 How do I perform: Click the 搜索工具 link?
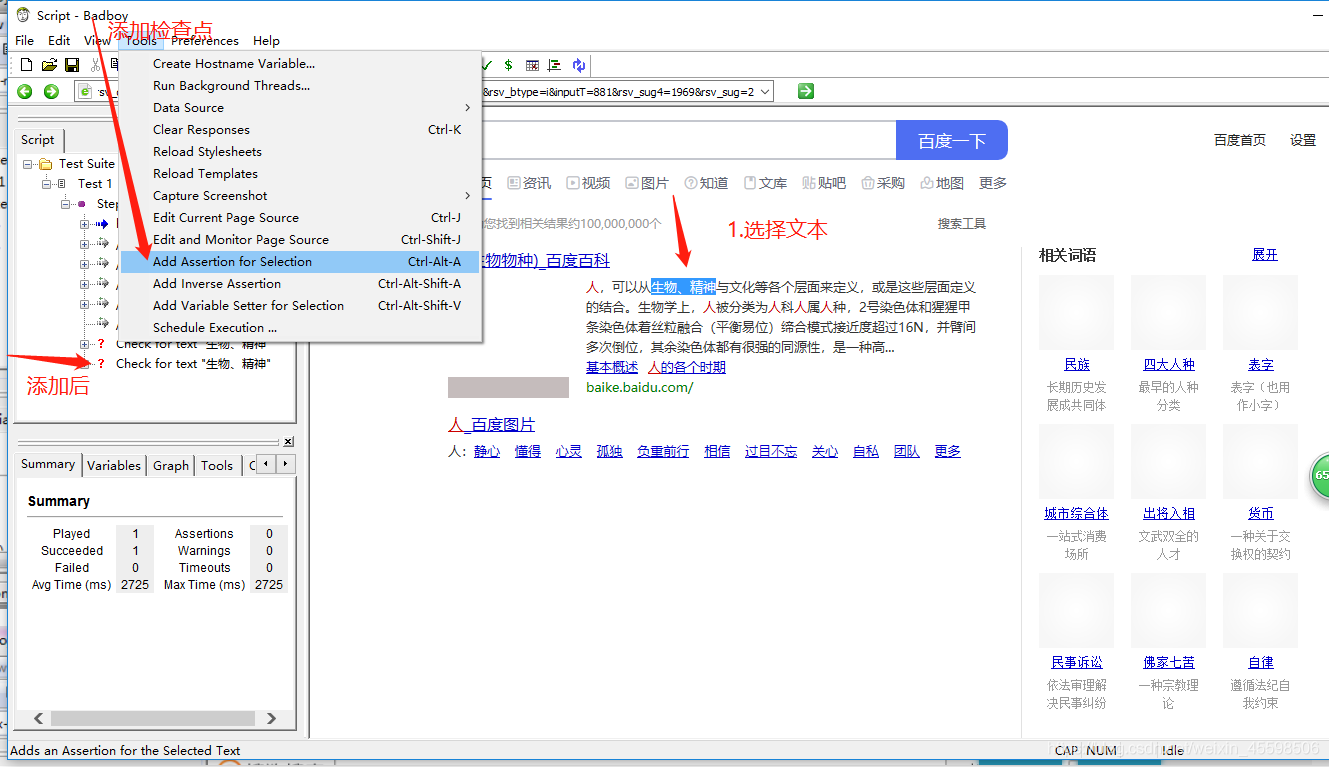(x=962, y=224)
